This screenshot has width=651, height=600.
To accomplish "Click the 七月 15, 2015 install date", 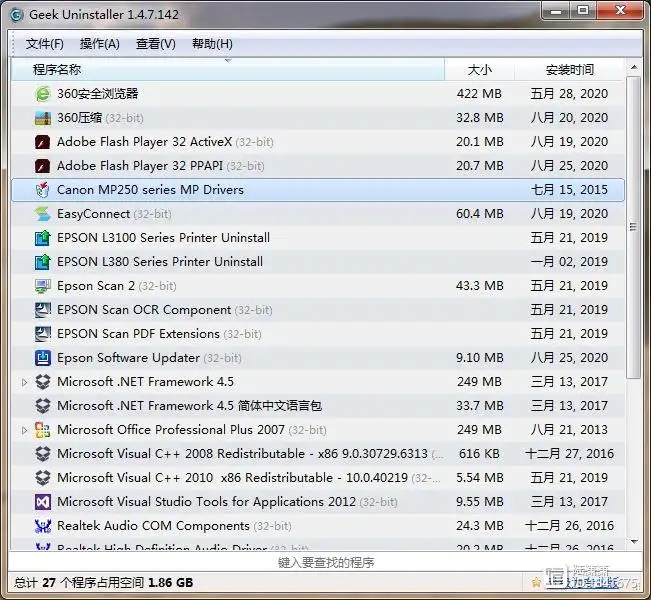I will point(569,190).
